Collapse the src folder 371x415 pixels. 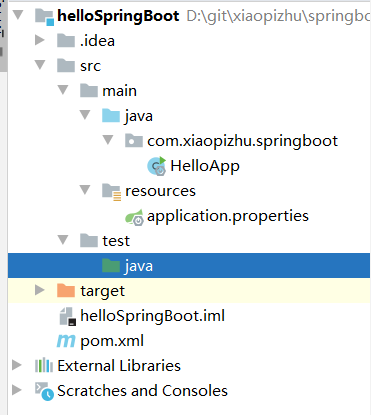click(40, 65)
